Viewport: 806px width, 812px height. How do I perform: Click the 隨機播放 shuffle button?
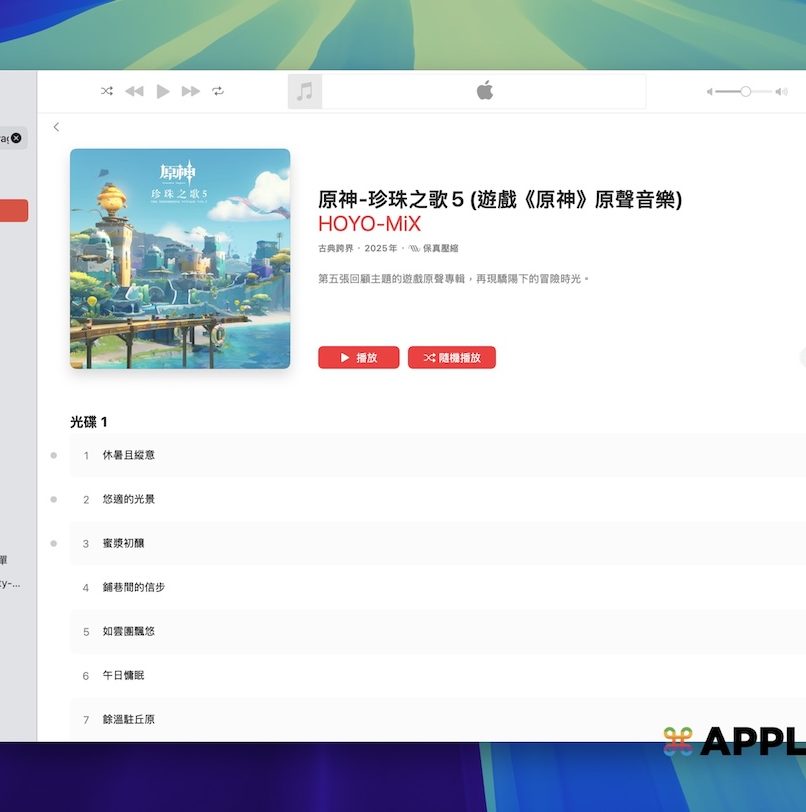point(451,357)
